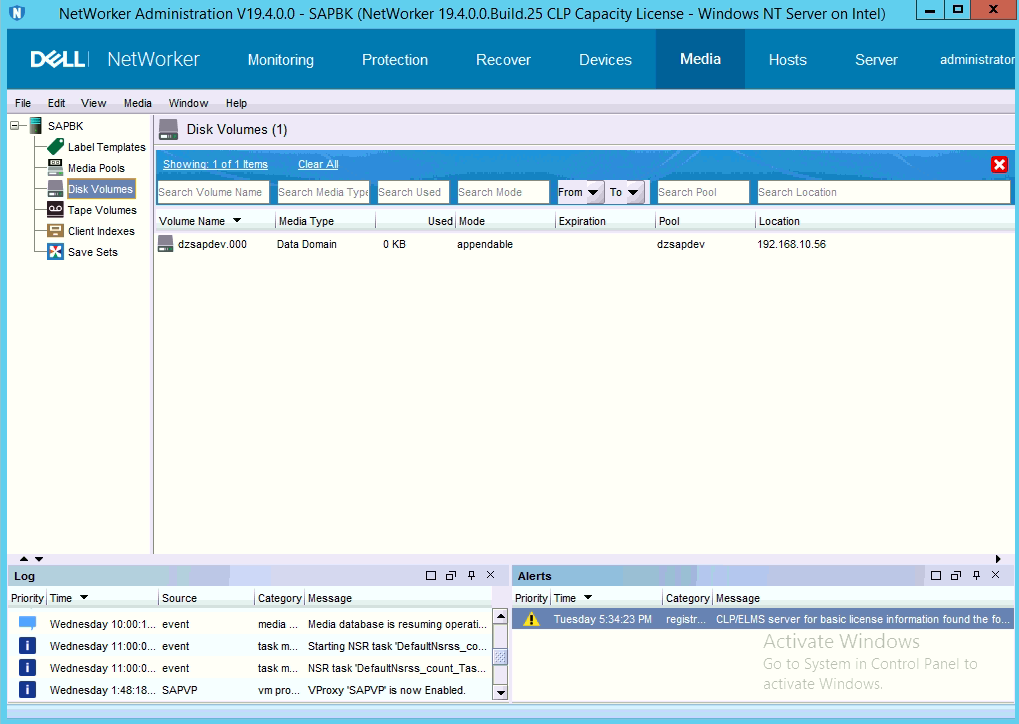
Task: Click the Save Sets icon
Action: point(56,252)
